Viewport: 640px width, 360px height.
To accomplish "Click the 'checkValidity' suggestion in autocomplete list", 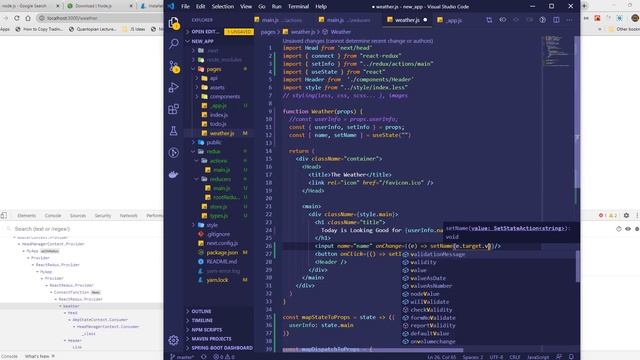I will pos(431,310).
